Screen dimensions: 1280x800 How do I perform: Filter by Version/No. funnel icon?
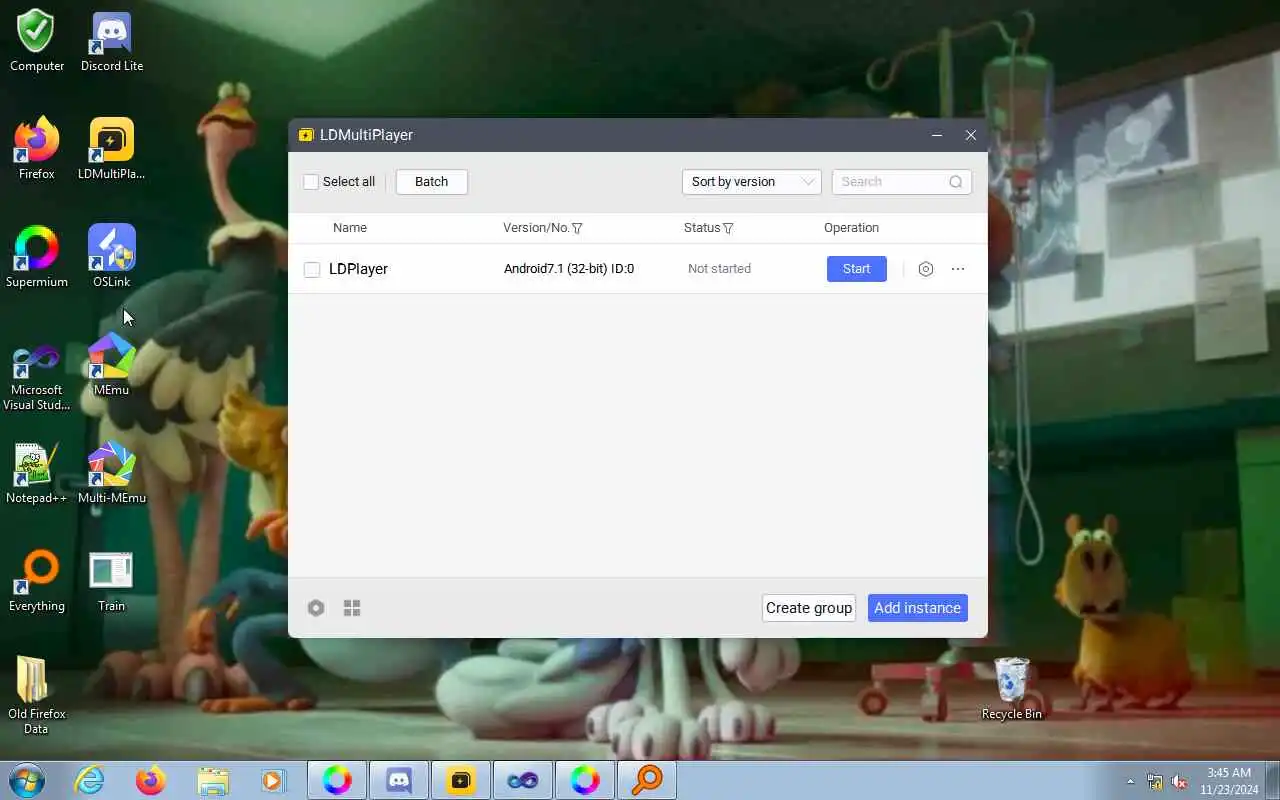coord(577,228)
